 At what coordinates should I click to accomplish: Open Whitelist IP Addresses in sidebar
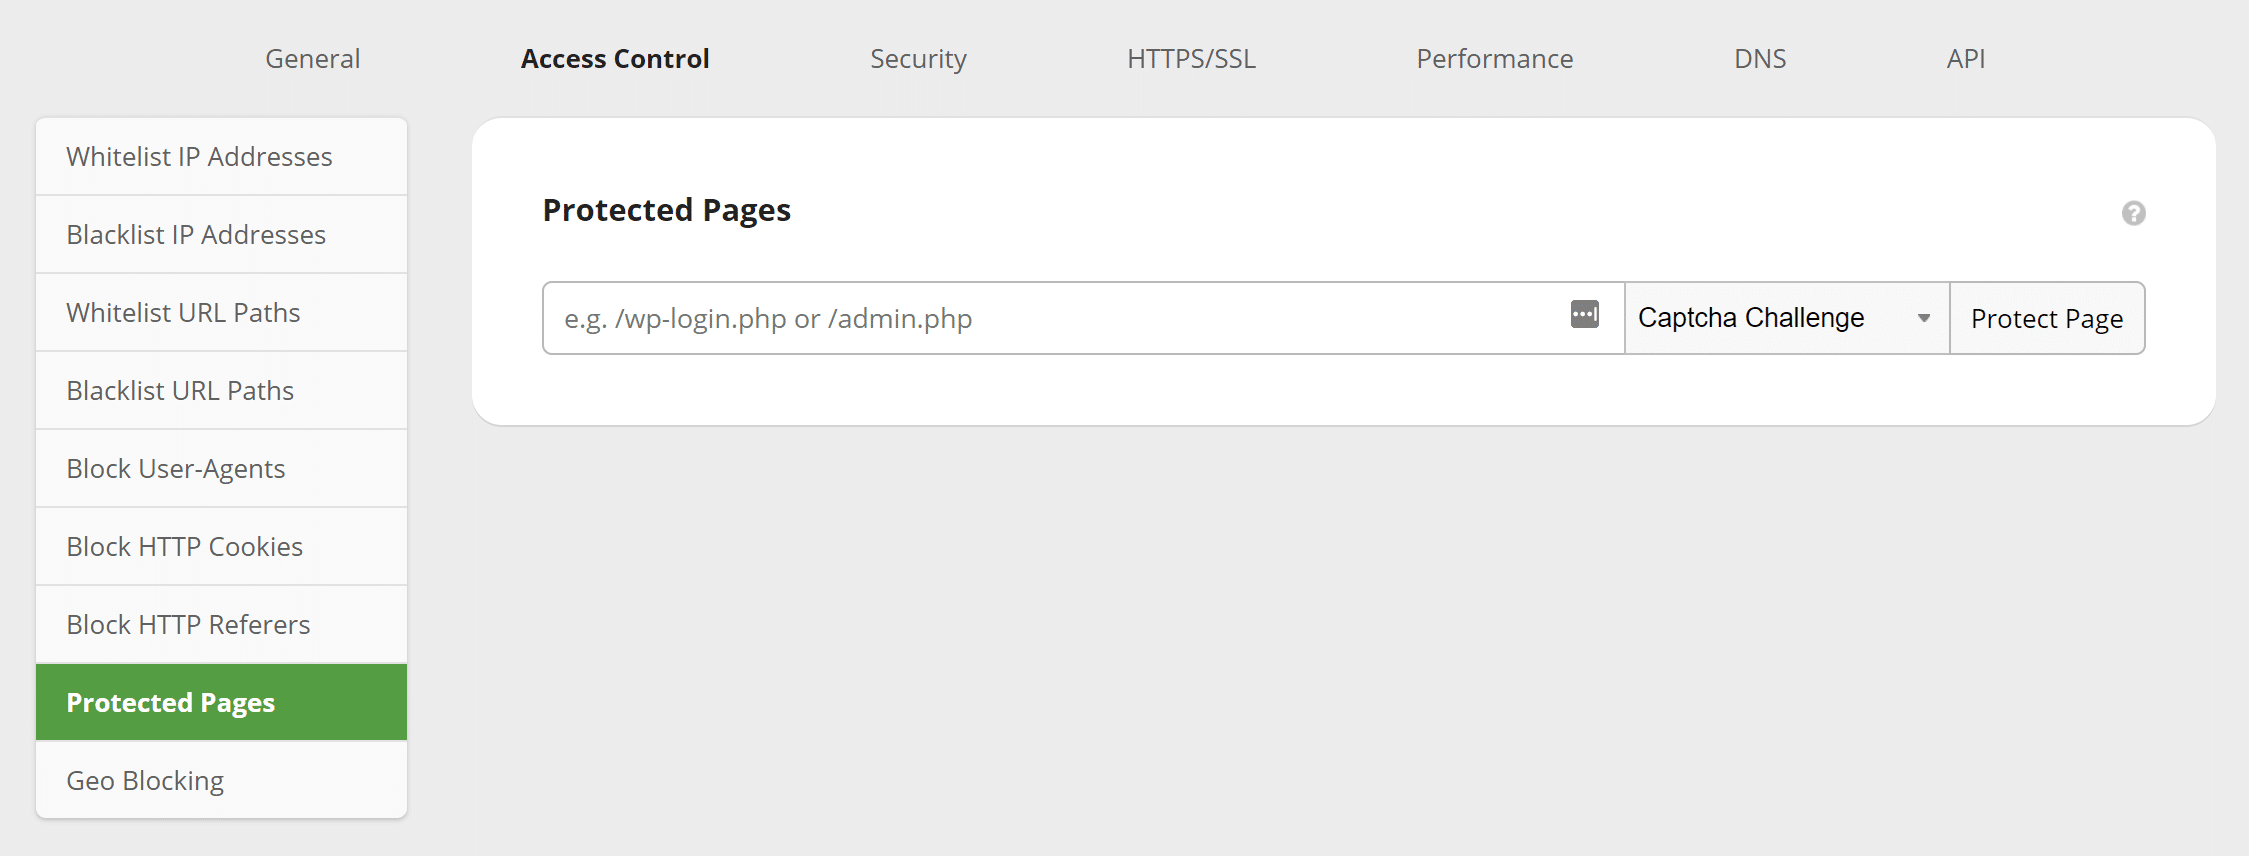221,157
